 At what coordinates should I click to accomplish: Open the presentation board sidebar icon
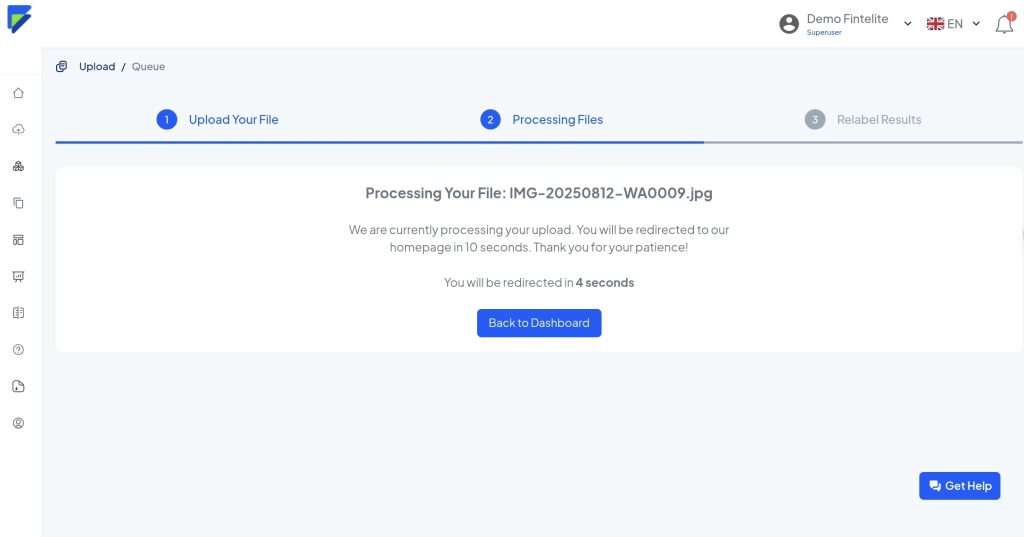(x=18, y=276)
